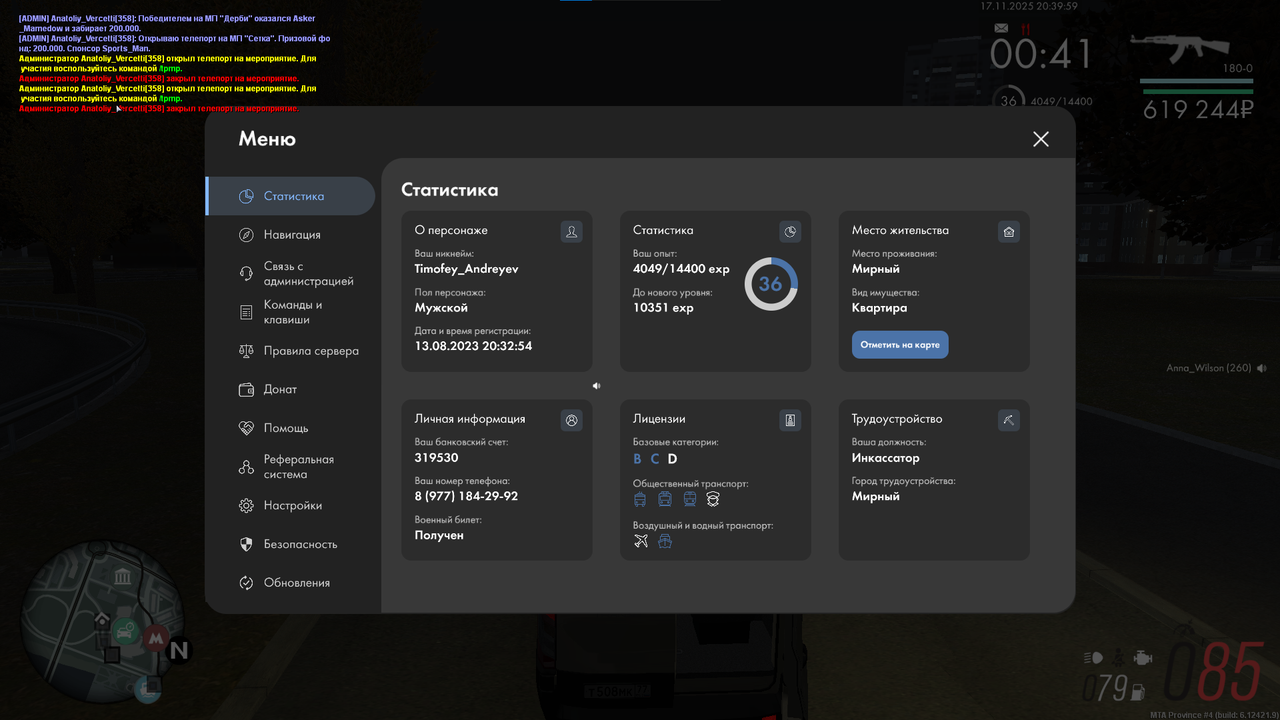Image resolution: width=1280 pixels, height=720 pixels.
Task: Click the Мужской gender value
Action: tap(441, 308)
